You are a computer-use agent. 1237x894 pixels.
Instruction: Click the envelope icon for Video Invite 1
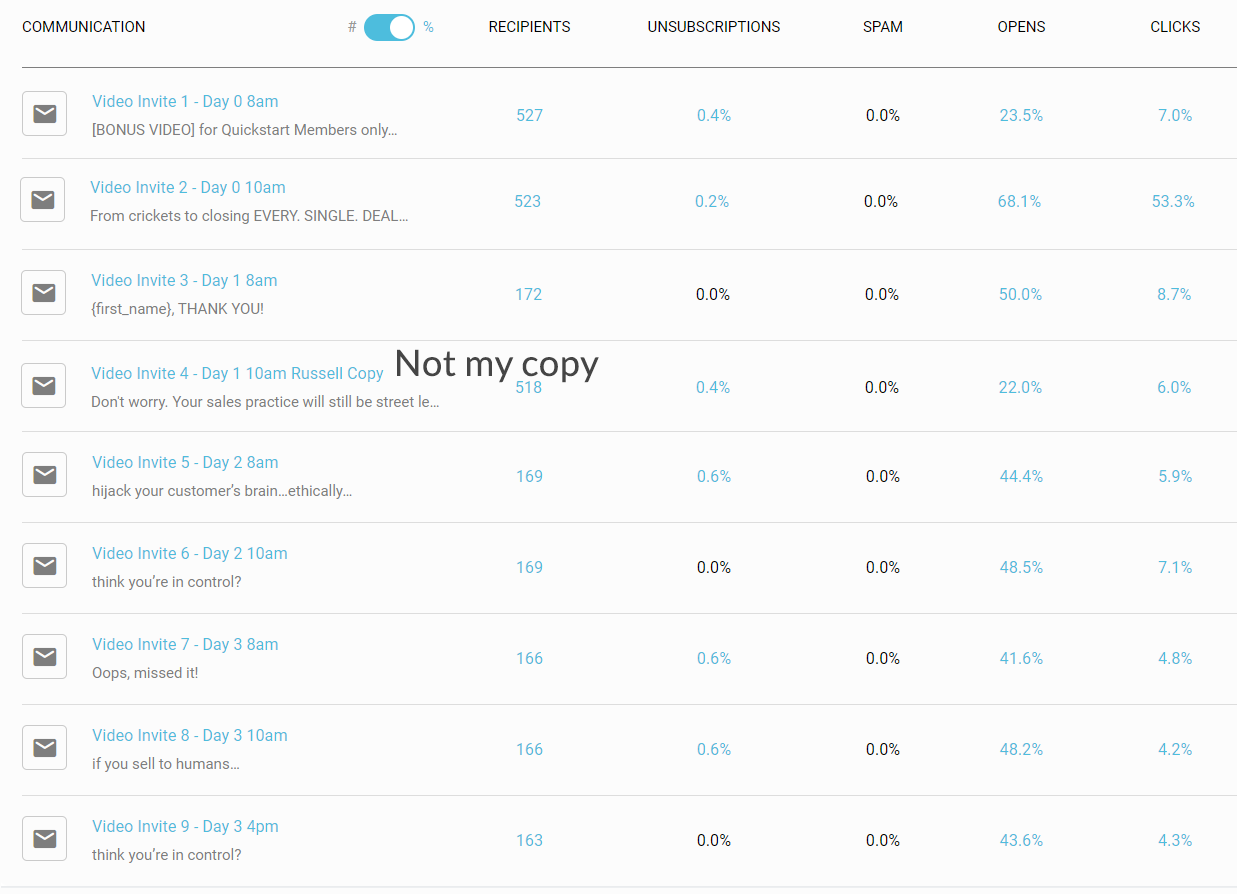(44, 113)
